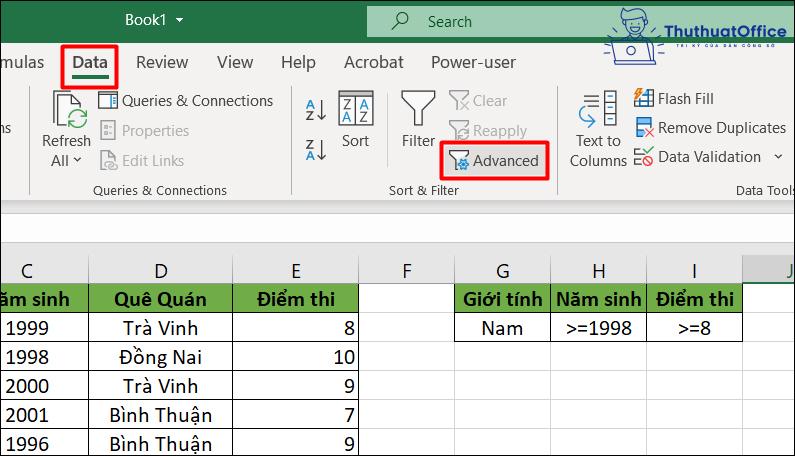Open the Help tab

click(298, 62)
